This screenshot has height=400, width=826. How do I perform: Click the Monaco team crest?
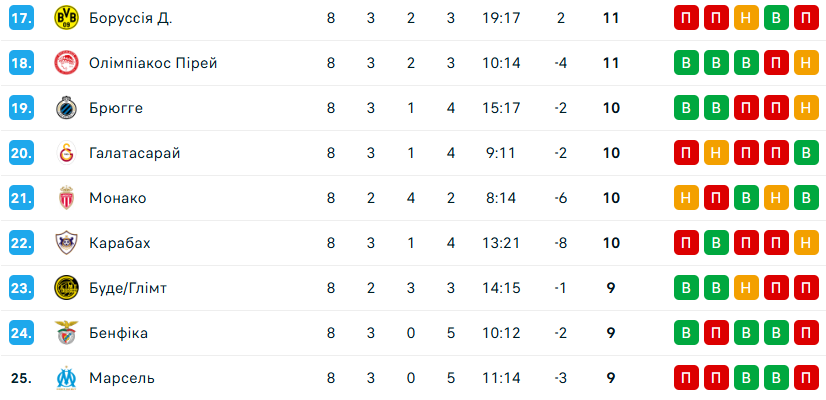(66, 198)
